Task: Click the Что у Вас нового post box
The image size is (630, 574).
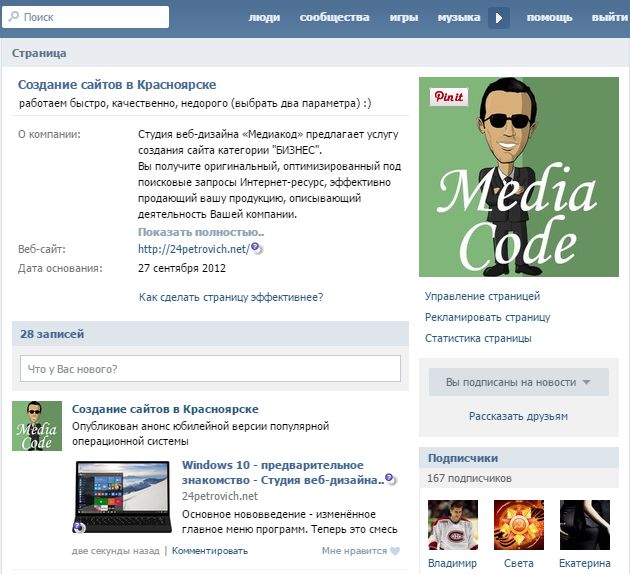Action: click(x=210, y=369)
